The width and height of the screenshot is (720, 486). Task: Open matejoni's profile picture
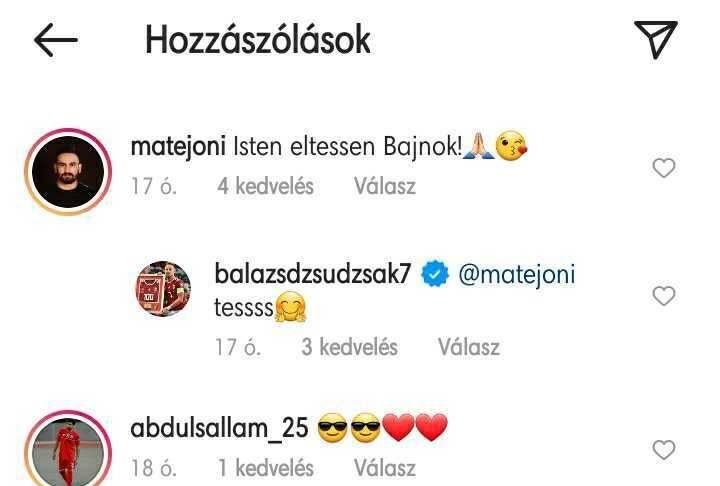(68, 172)
